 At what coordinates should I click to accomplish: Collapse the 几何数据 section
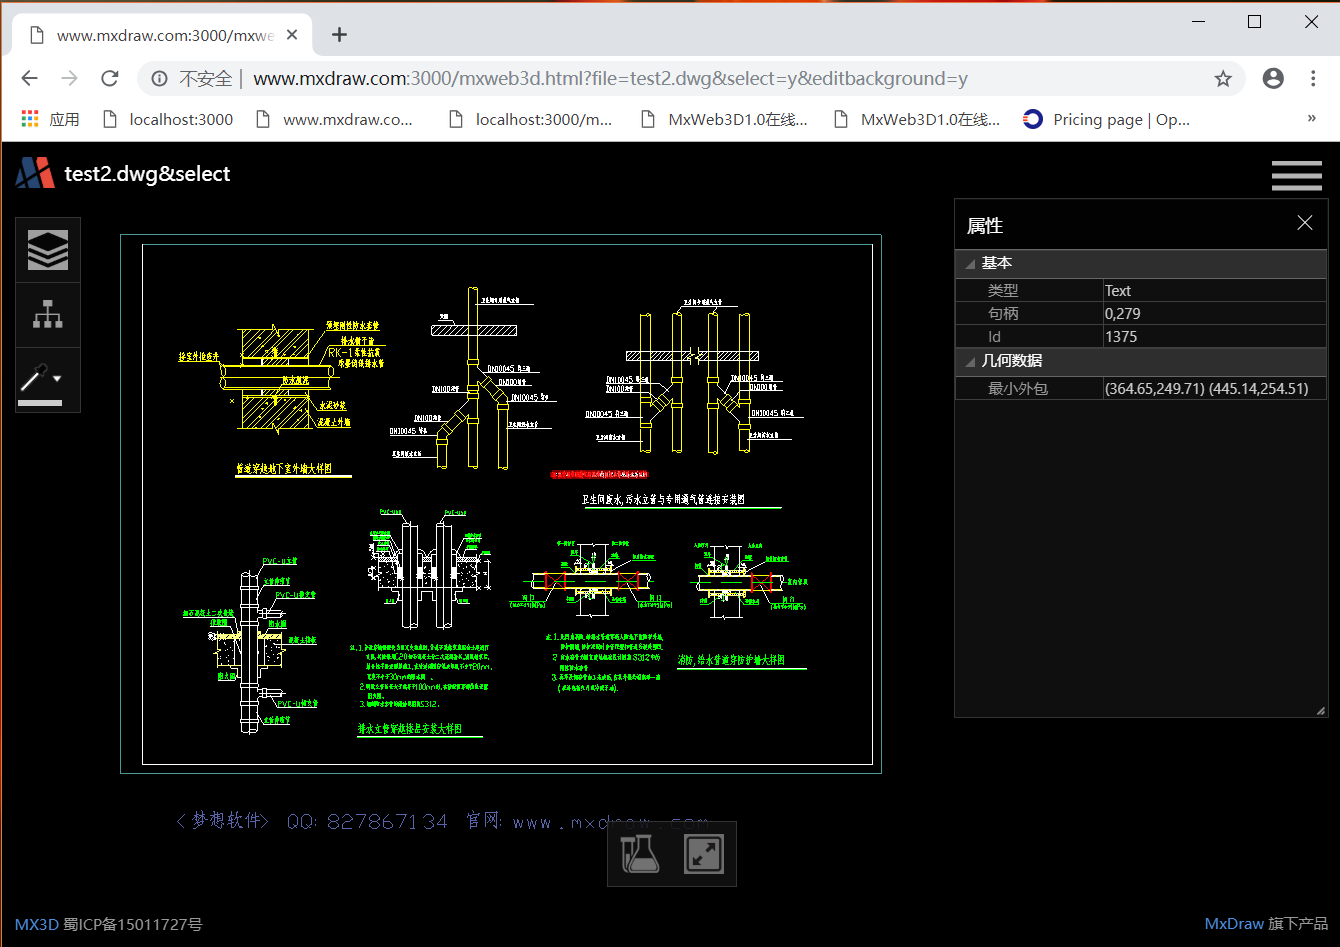tap(969, 362)
